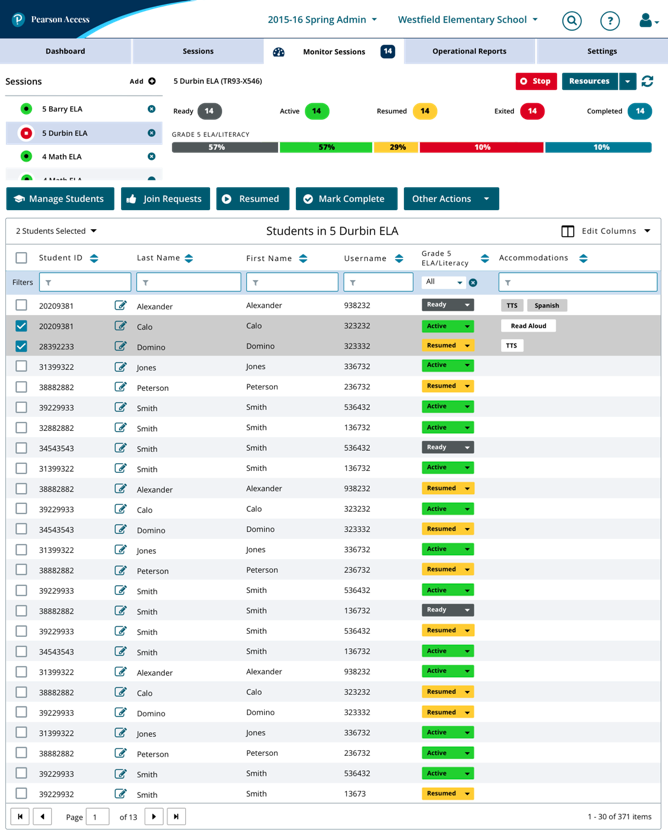Expand the Resources split-button arrow

click(627, 81)
